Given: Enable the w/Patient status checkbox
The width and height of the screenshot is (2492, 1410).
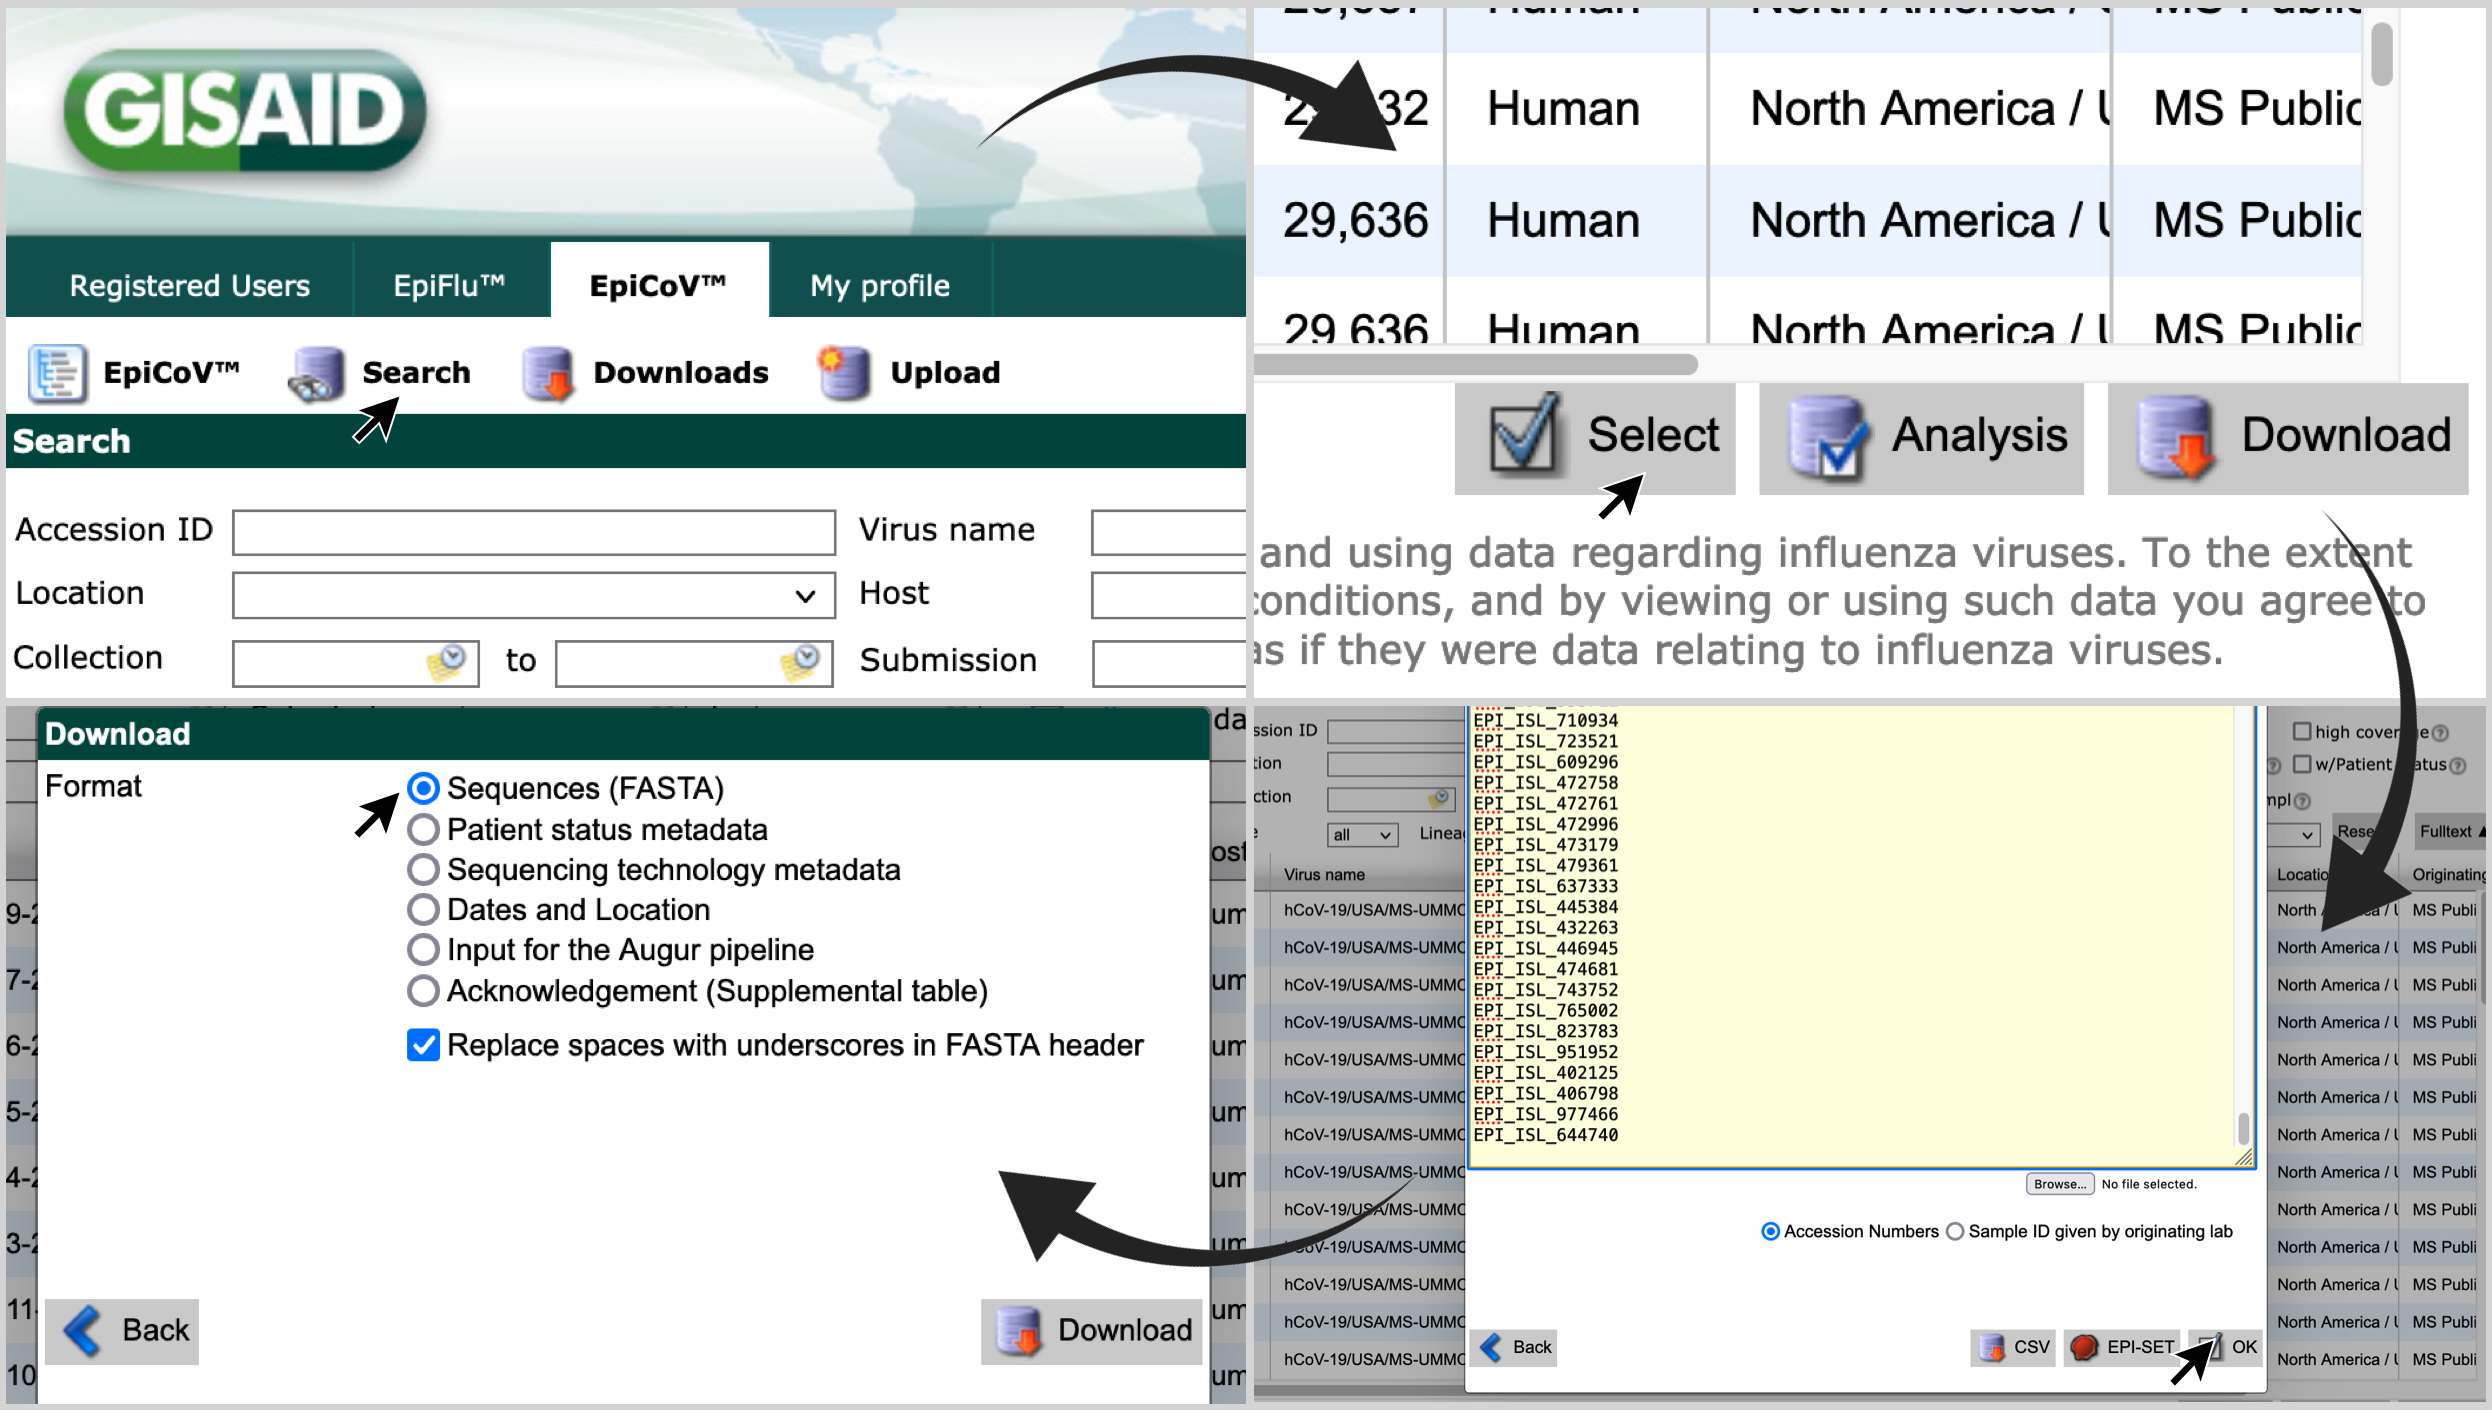Looking at the screenshot, I should pos(2301,764).
